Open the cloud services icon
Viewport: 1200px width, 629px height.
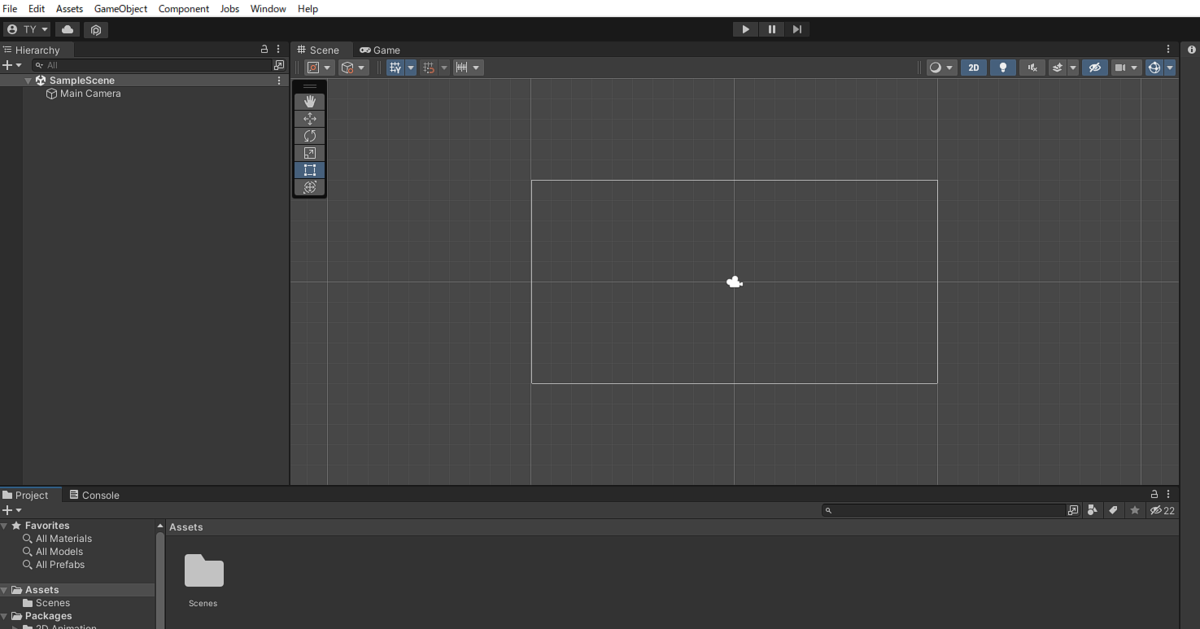[x=68, y=29]
